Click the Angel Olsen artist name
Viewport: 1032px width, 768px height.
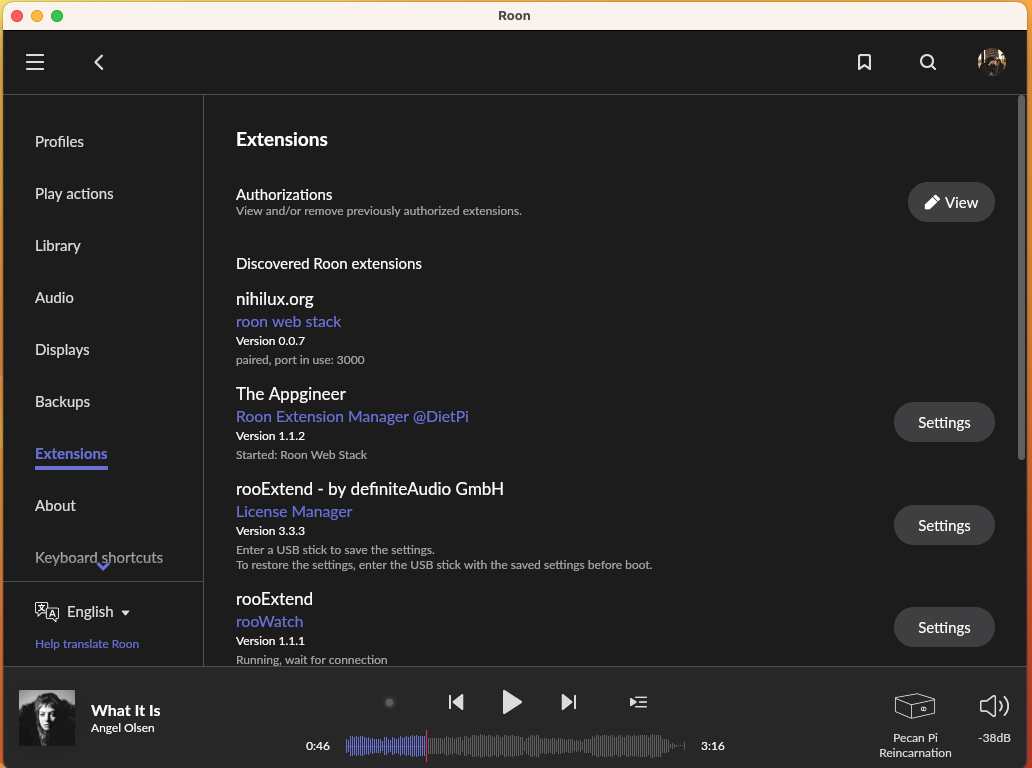point(122,728)
